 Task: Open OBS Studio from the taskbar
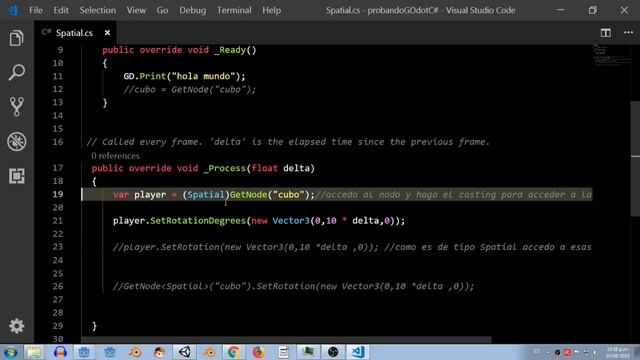point(333,352)
